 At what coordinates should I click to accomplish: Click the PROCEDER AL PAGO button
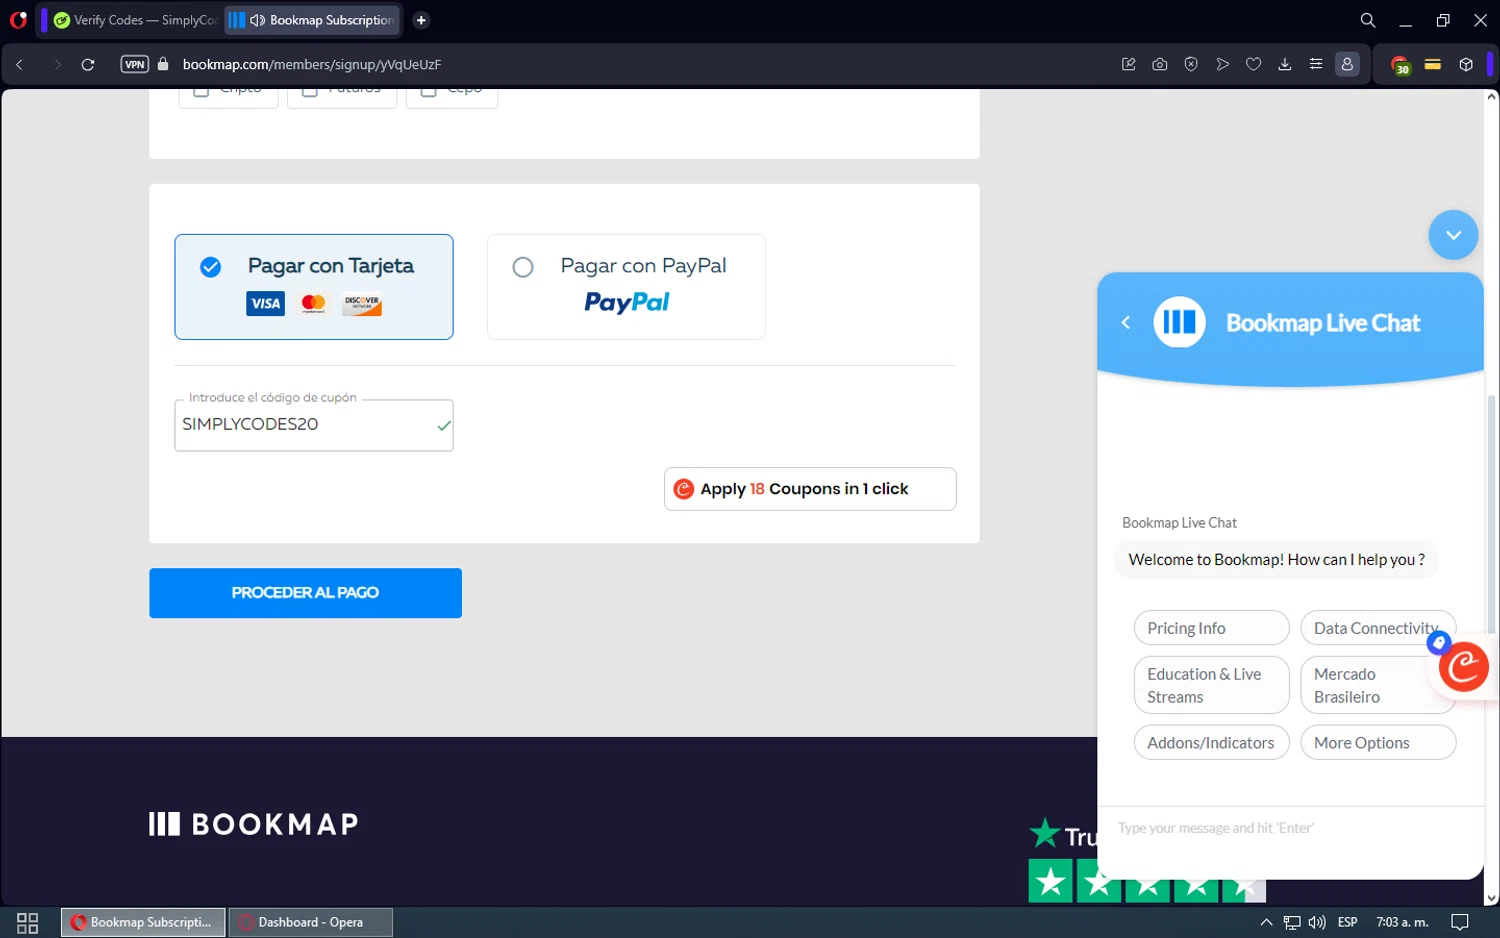(x=305, y=593)
